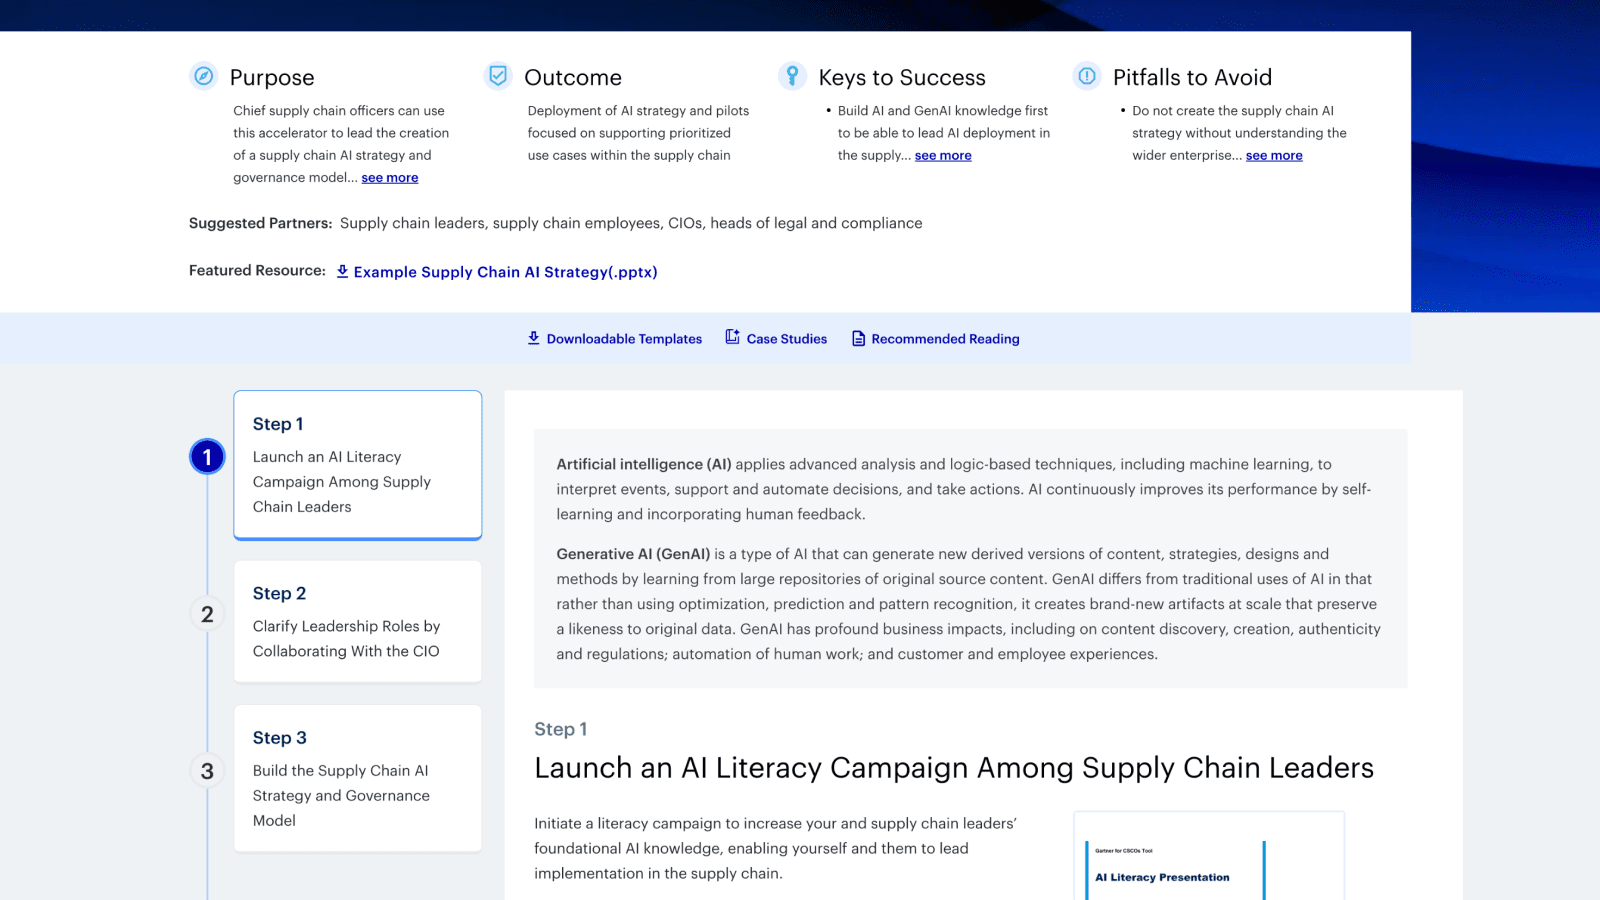Click the numbered circle for Step 3
Viewport: 1600px width, 900px height.
tap(207, 771)
